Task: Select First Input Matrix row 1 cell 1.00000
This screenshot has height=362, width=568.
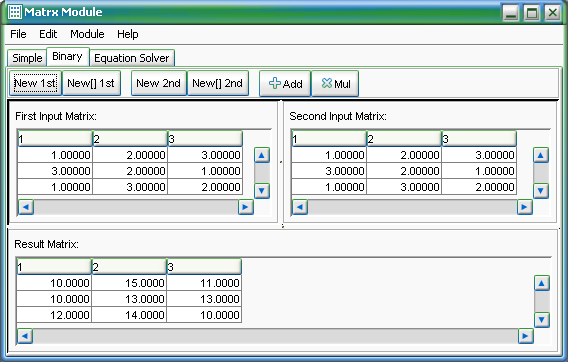Action: [x=55, y=155]
